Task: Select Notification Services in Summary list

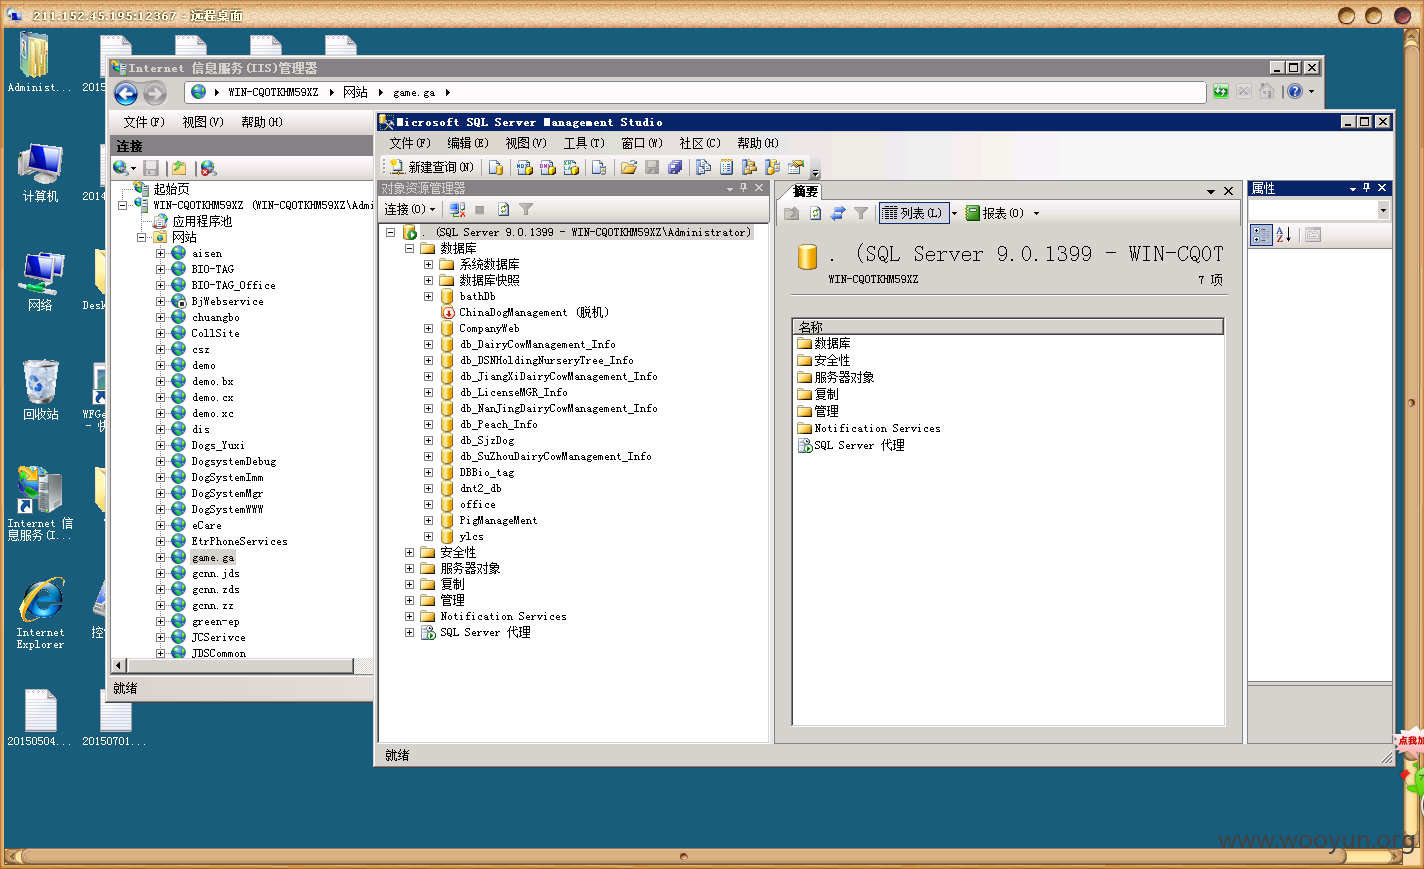Action: (x=877, y=428)
